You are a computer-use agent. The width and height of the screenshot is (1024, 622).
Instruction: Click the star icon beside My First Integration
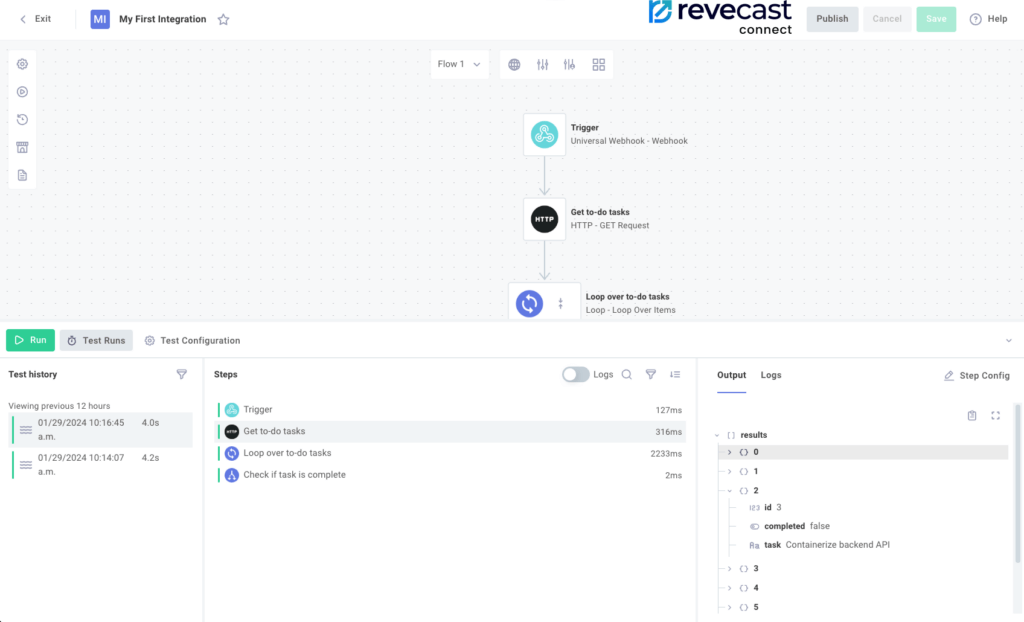click(x=223, y=19)
